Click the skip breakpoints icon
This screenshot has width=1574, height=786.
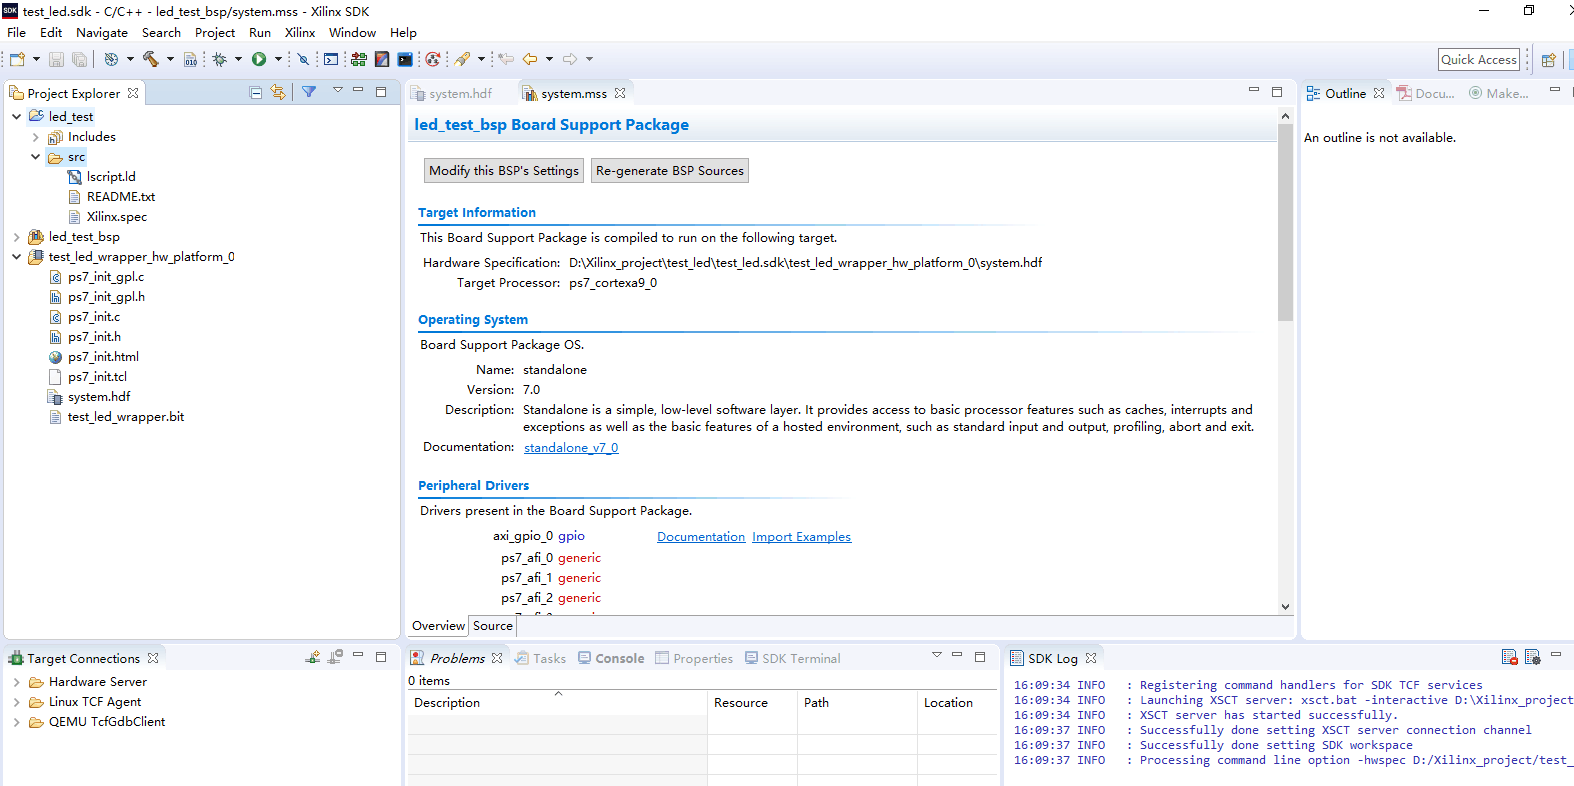pos(303,59)
